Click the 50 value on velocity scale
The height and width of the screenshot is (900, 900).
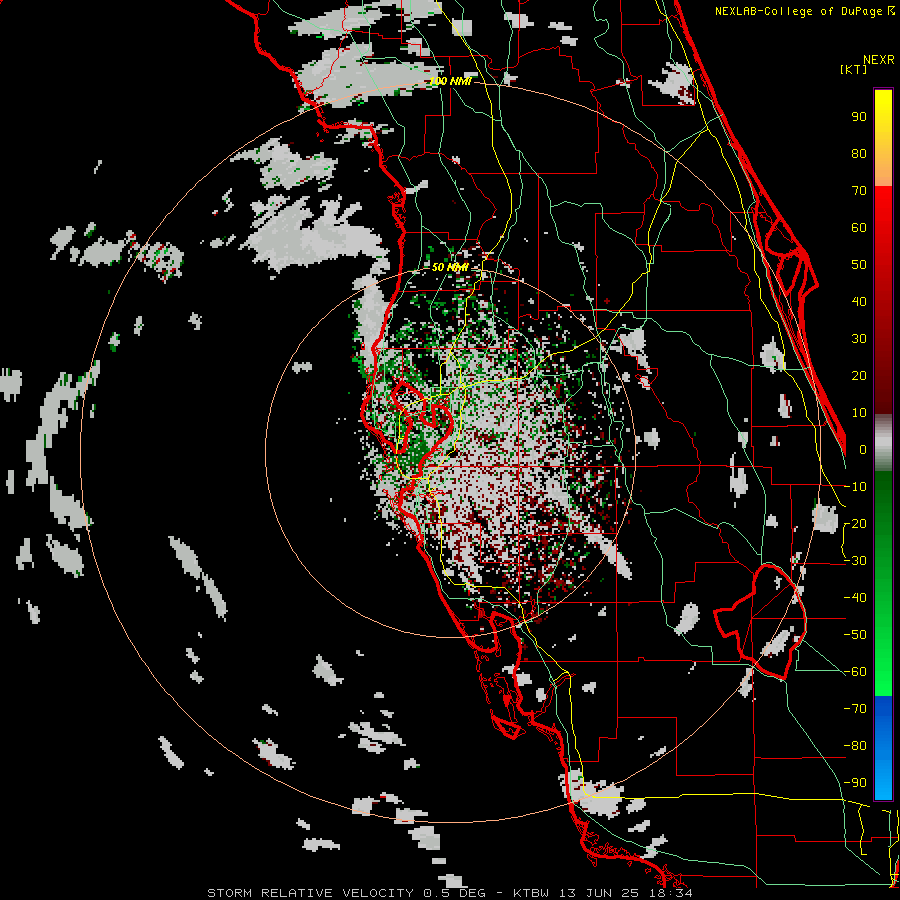(859, 265)
